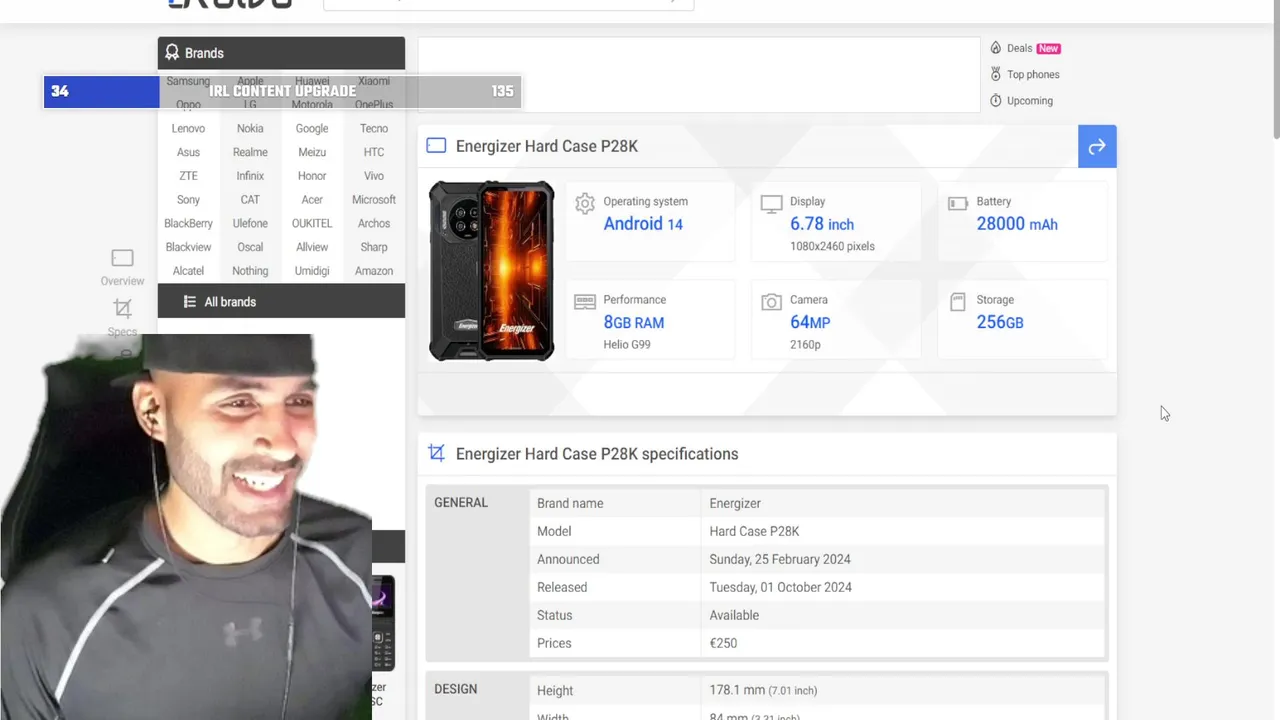Click the Camera icon
The image size is (1280, 720).
pos(771,301)
